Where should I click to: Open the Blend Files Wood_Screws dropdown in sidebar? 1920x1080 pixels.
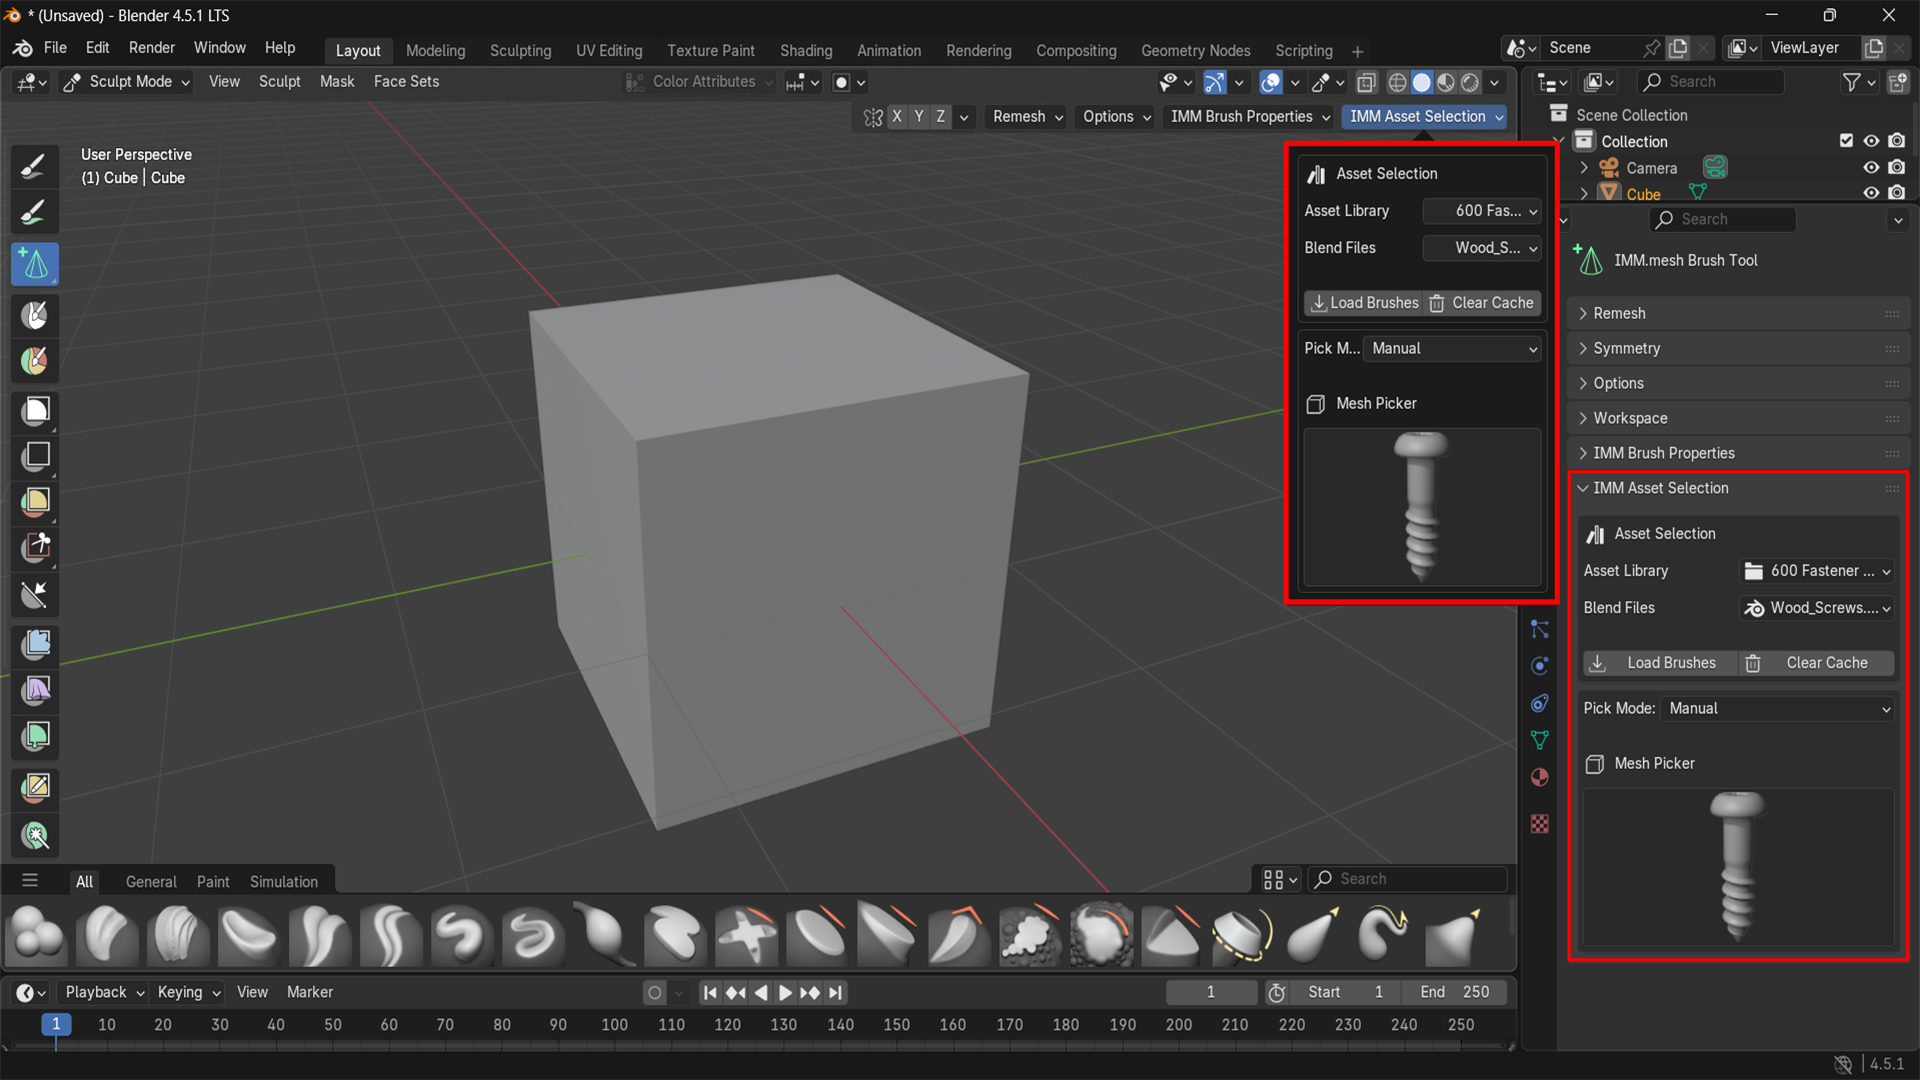[1817, 607]
